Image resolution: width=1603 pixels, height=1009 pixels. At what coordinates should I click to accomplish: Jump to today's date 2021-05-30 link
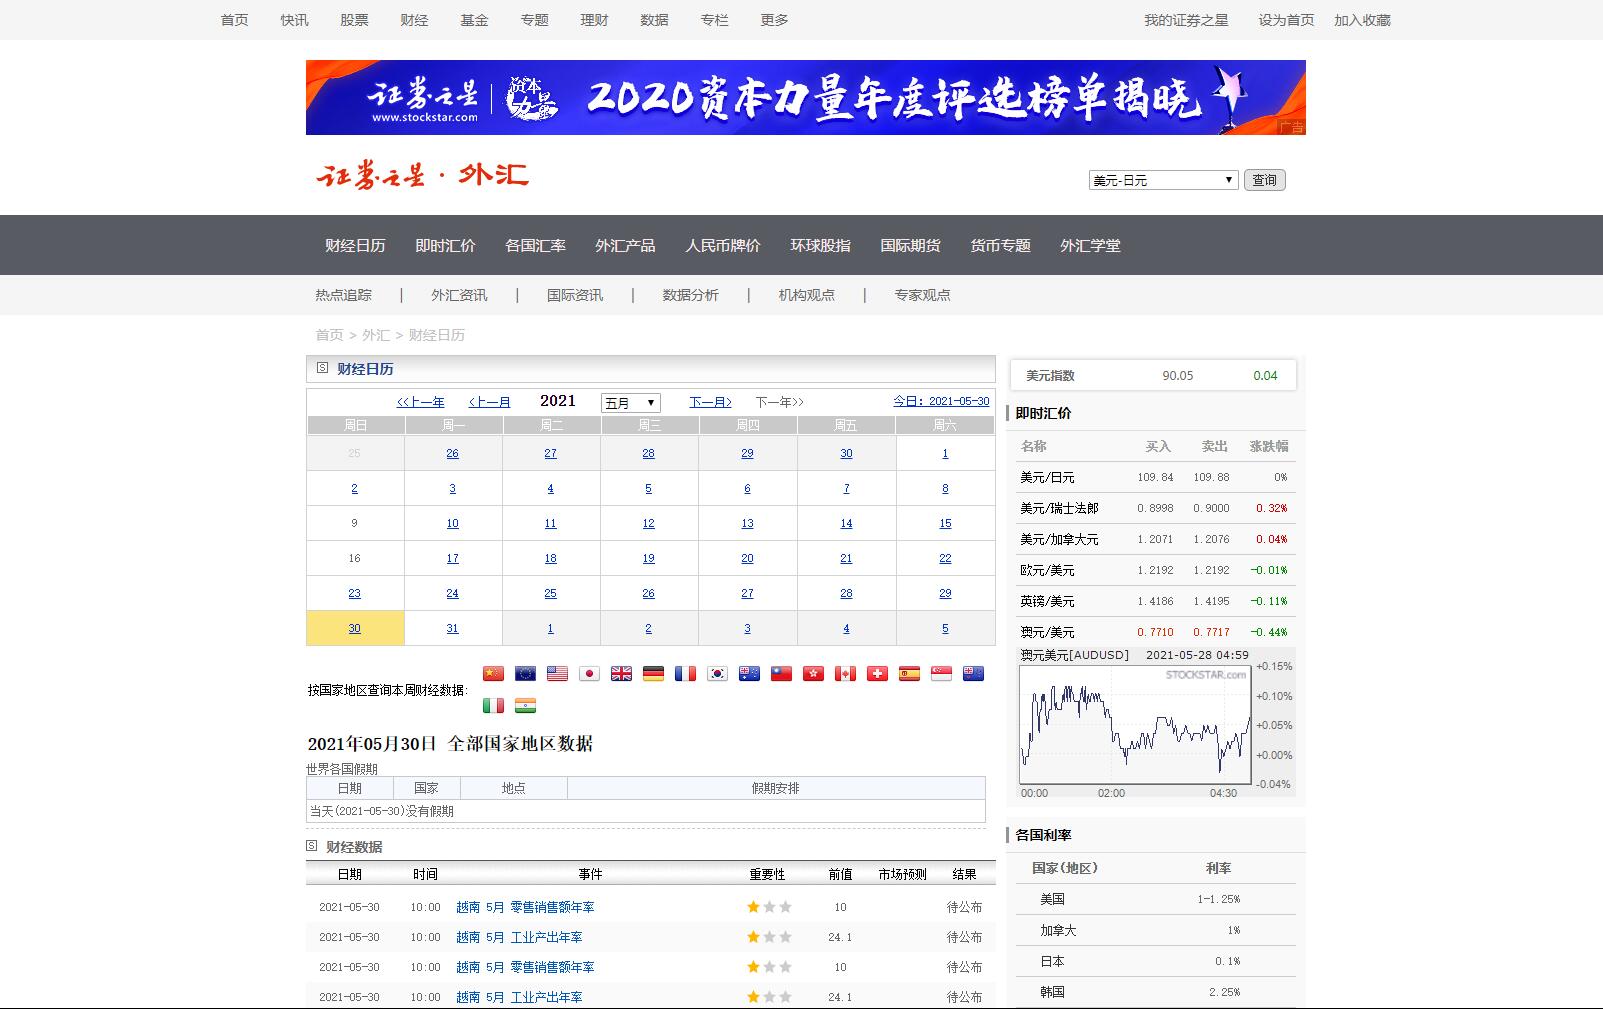tap(941, 401)
